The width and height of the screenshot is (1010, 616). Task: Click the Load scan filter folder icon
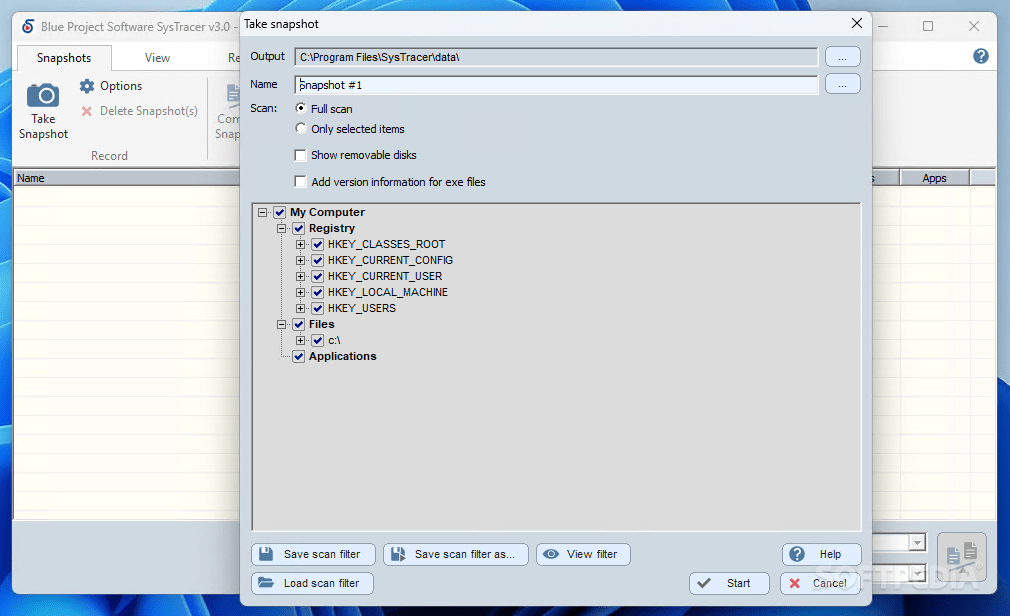click(x=266, y=582)
